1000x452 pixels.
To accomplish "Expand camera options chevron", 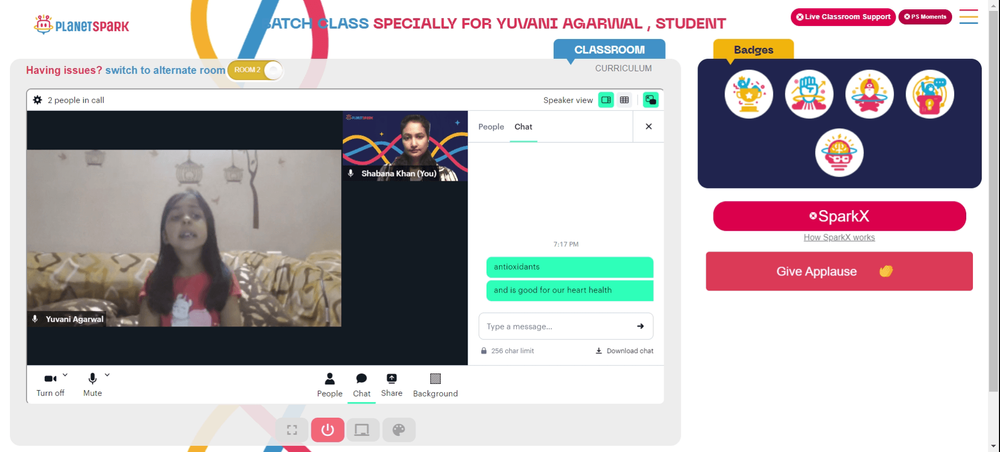I will (x=65, y=375).
